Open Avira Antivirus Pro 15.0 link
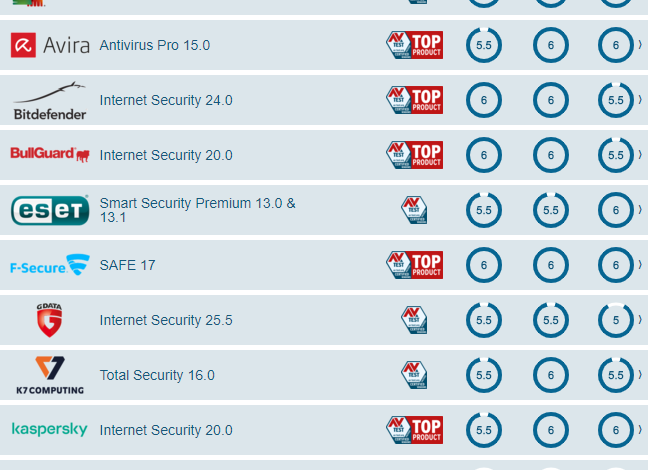 [155, 46]
